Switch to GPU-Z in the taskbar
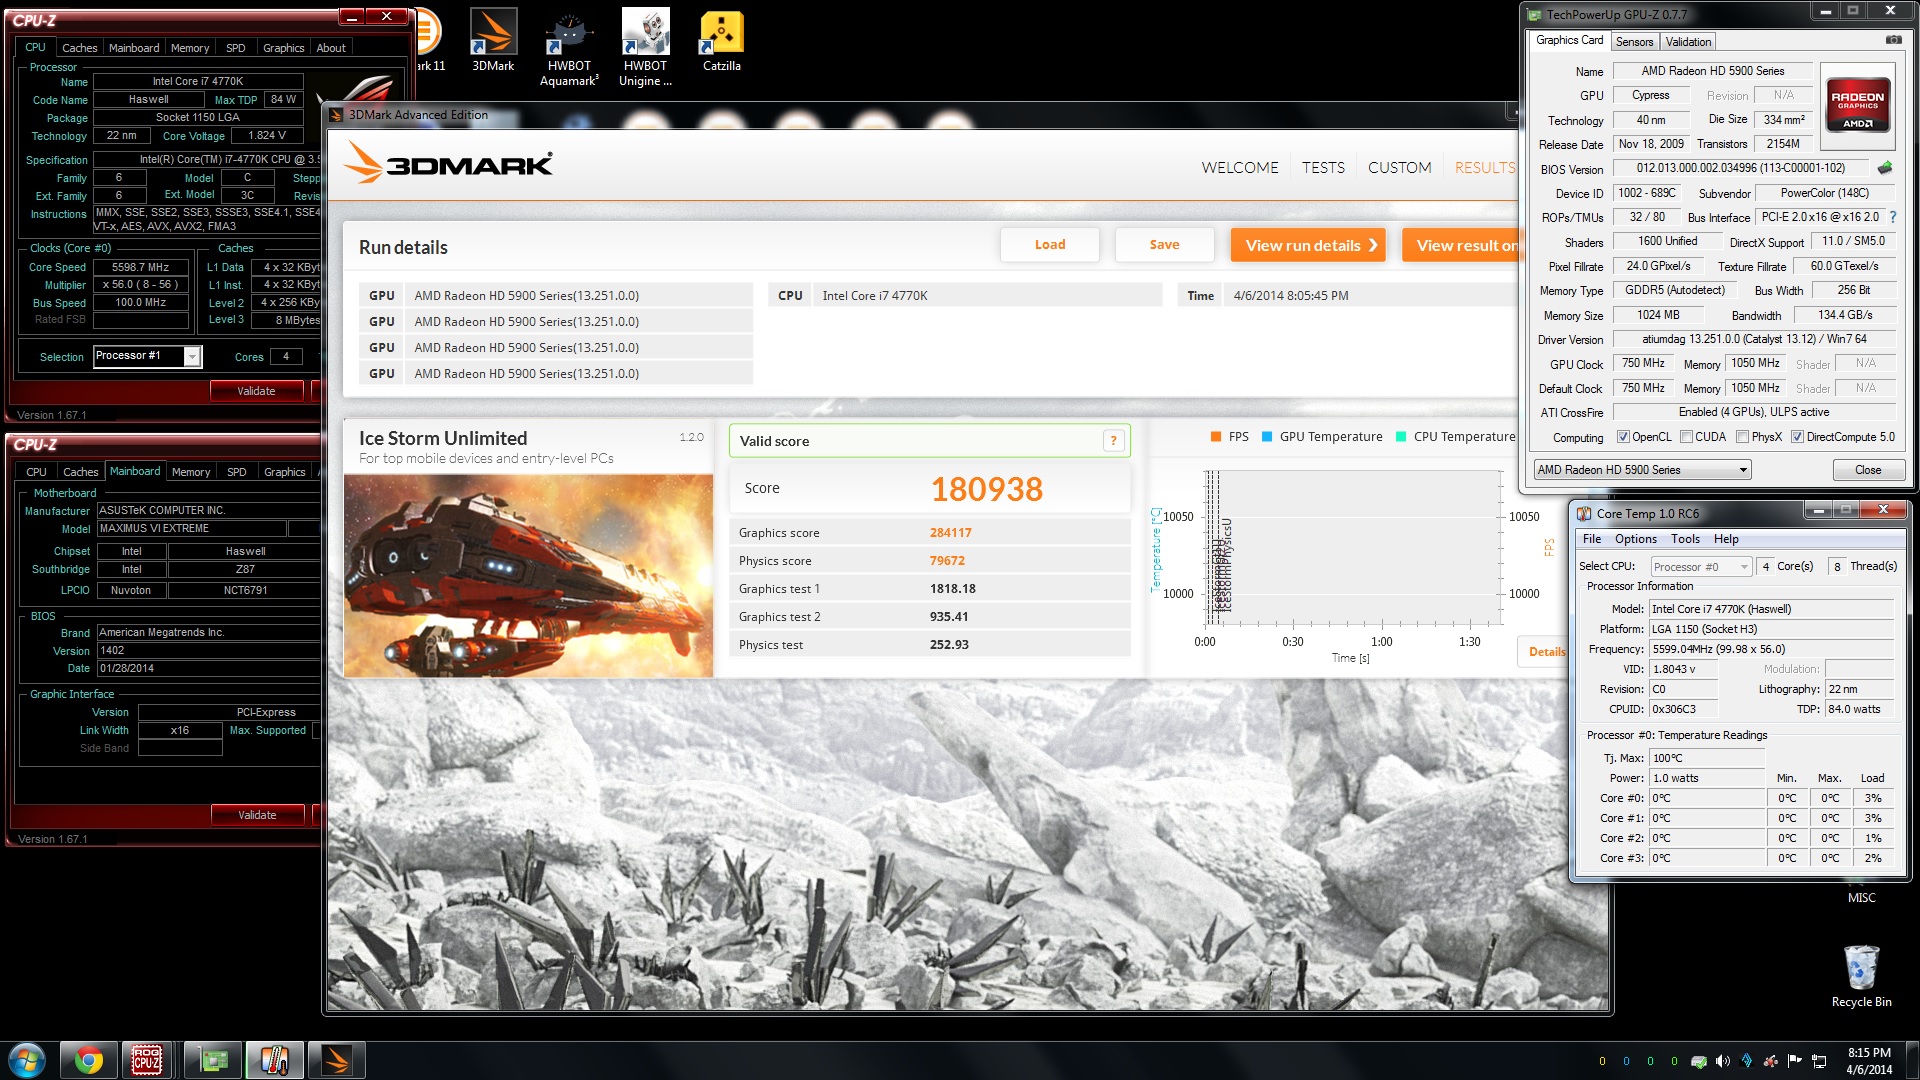The height and width of the screenshot is (1080, 1920). click(213, 1060)
